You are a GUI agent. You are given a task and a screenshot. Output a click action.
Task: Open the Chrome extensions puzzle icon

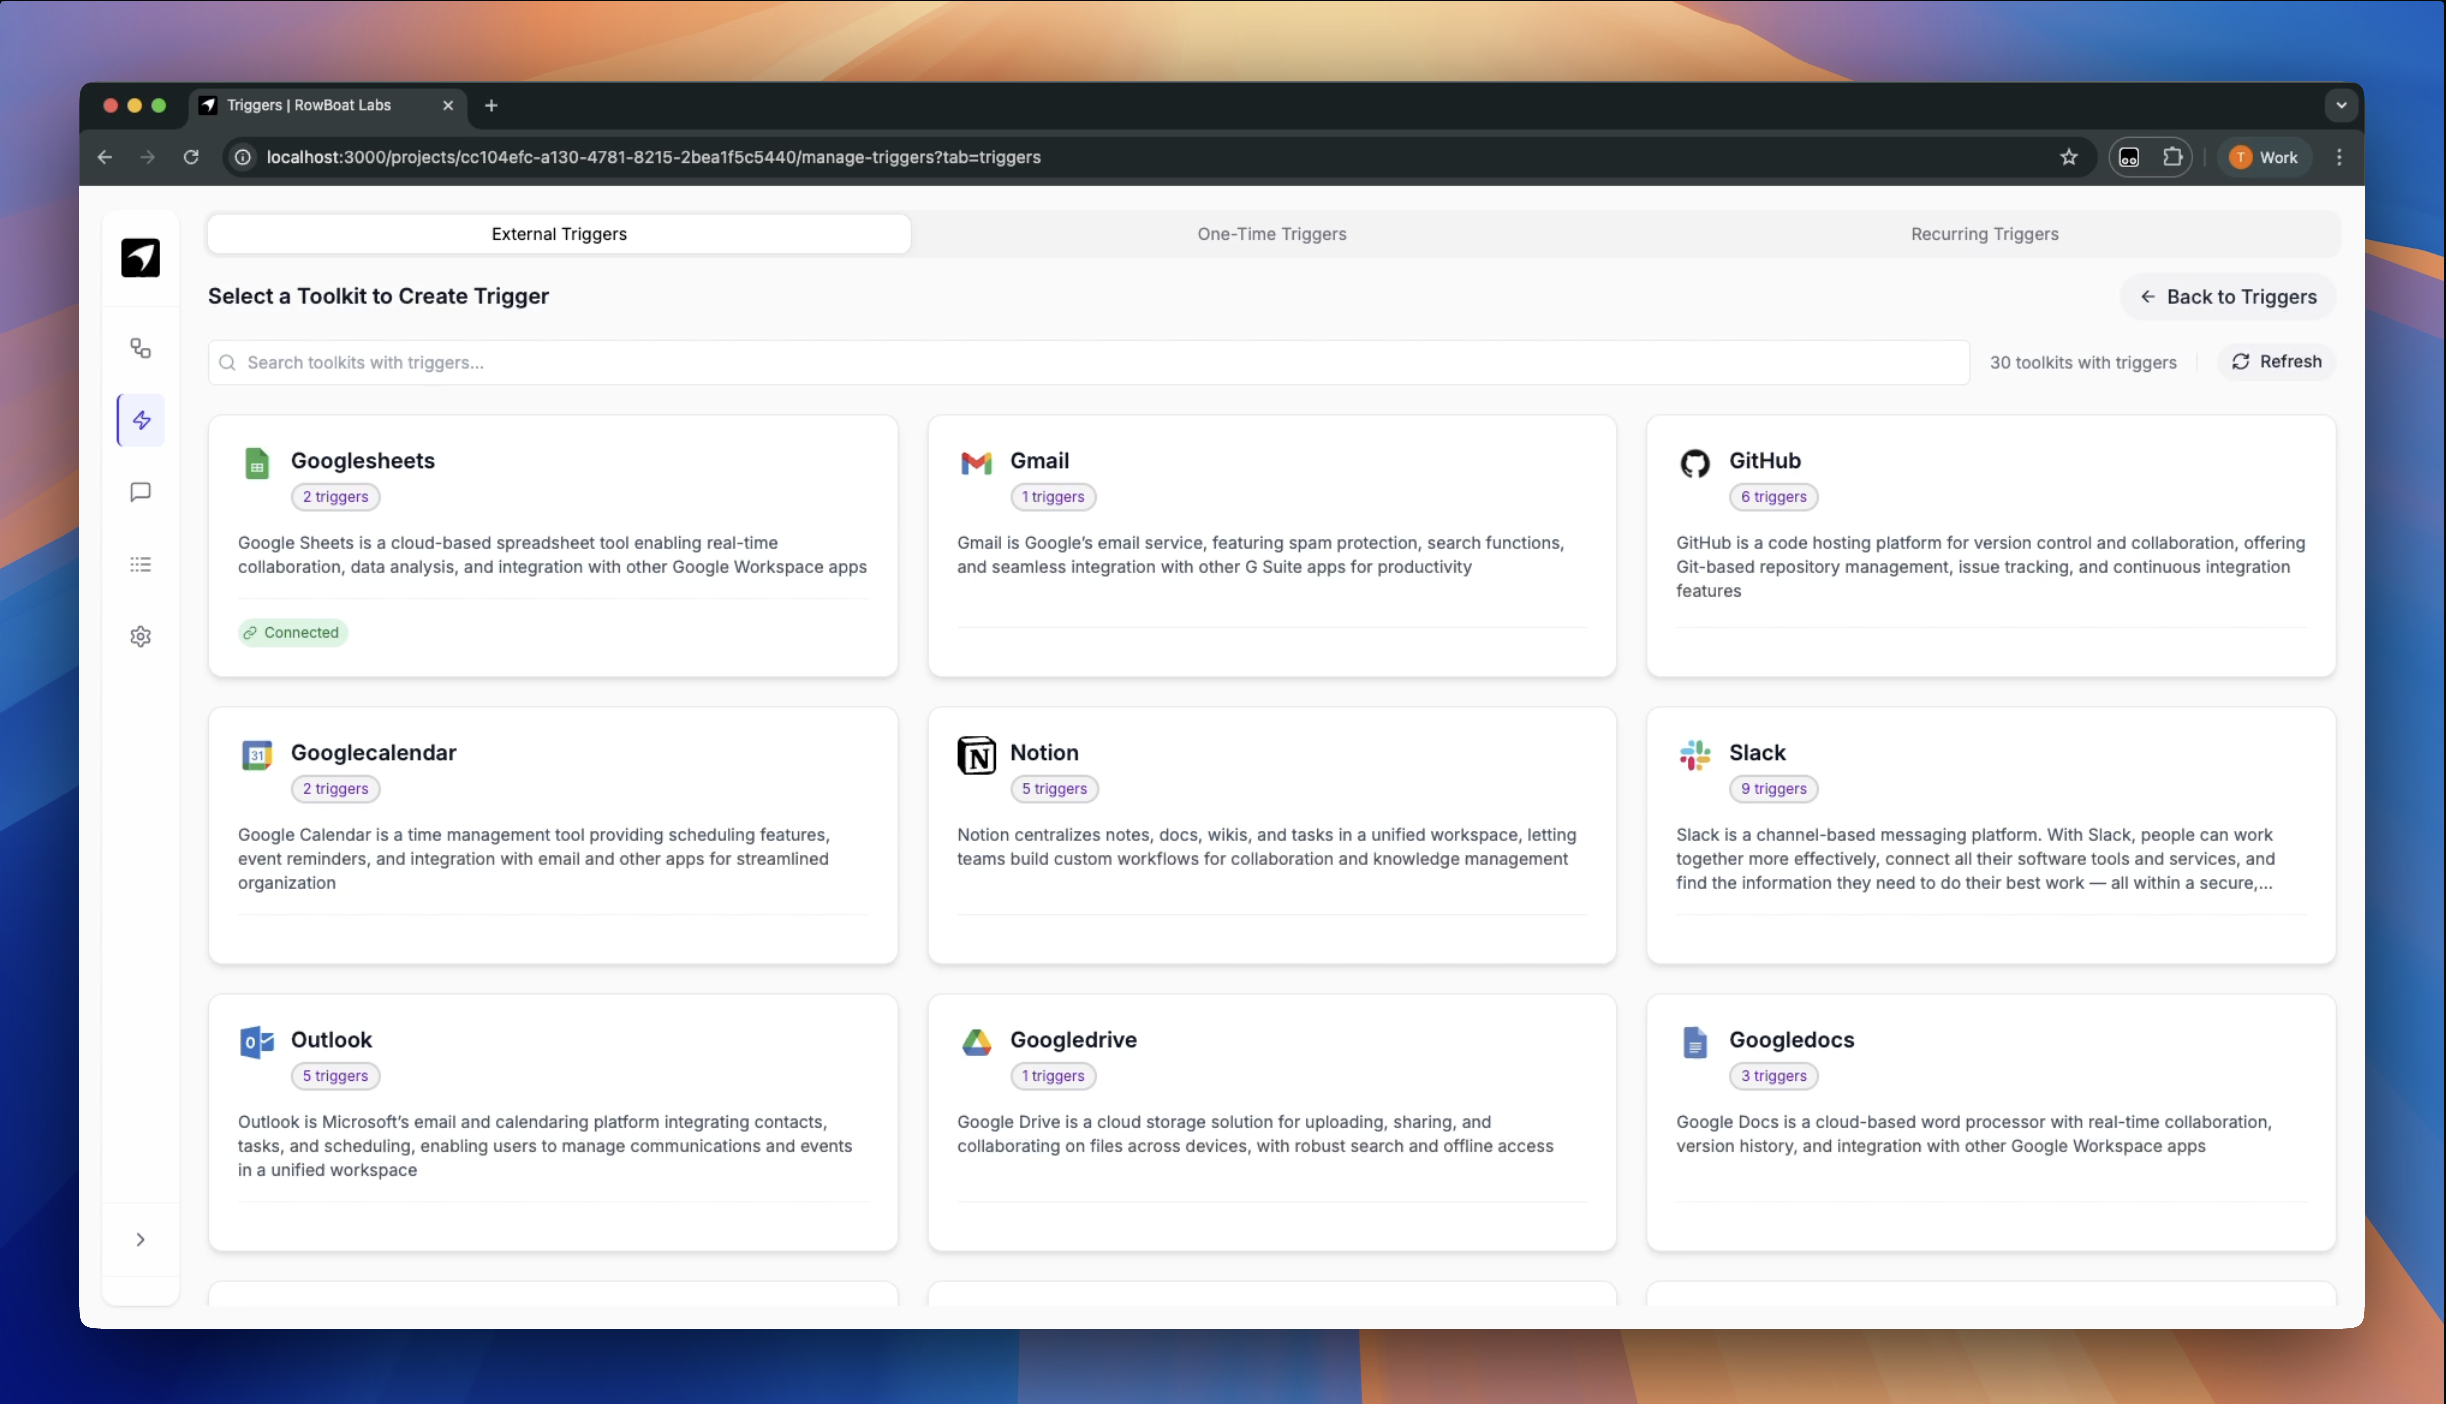(x=2172, y=157)
